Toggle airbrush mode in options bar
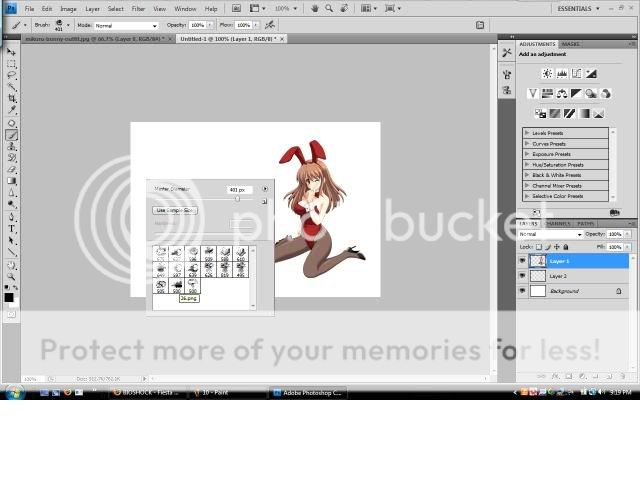Screen dimensions: 640x485 click(x=269, y=25)
